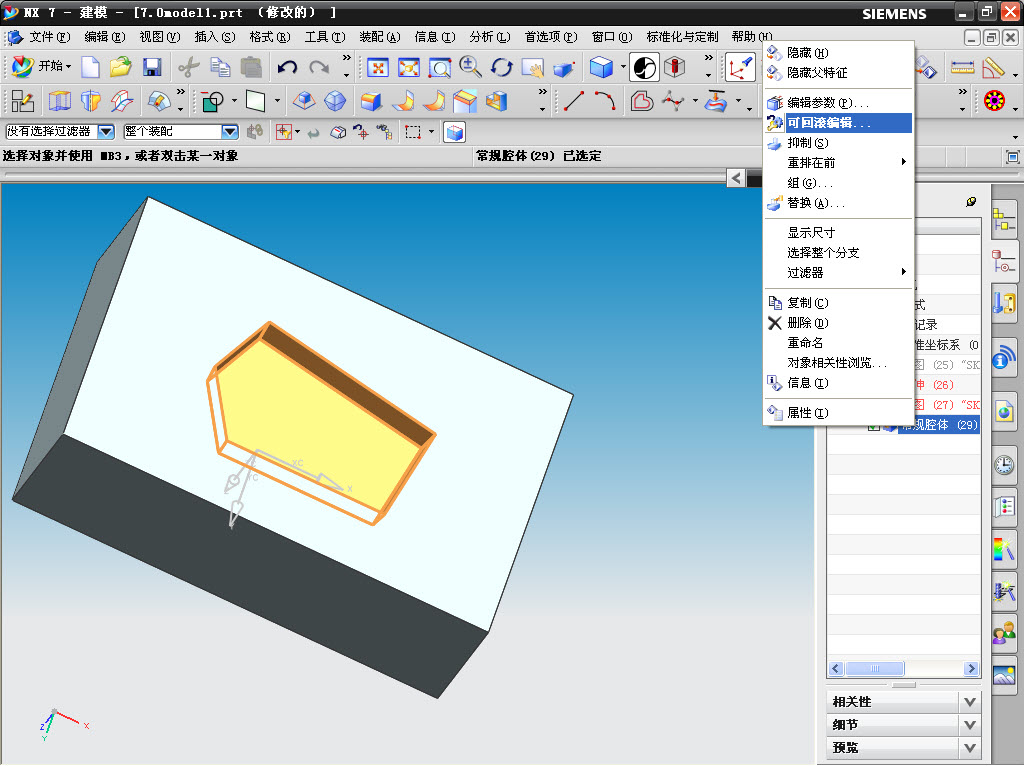
Task: Click the Undo arrow icon
Action: coord(287,67)
